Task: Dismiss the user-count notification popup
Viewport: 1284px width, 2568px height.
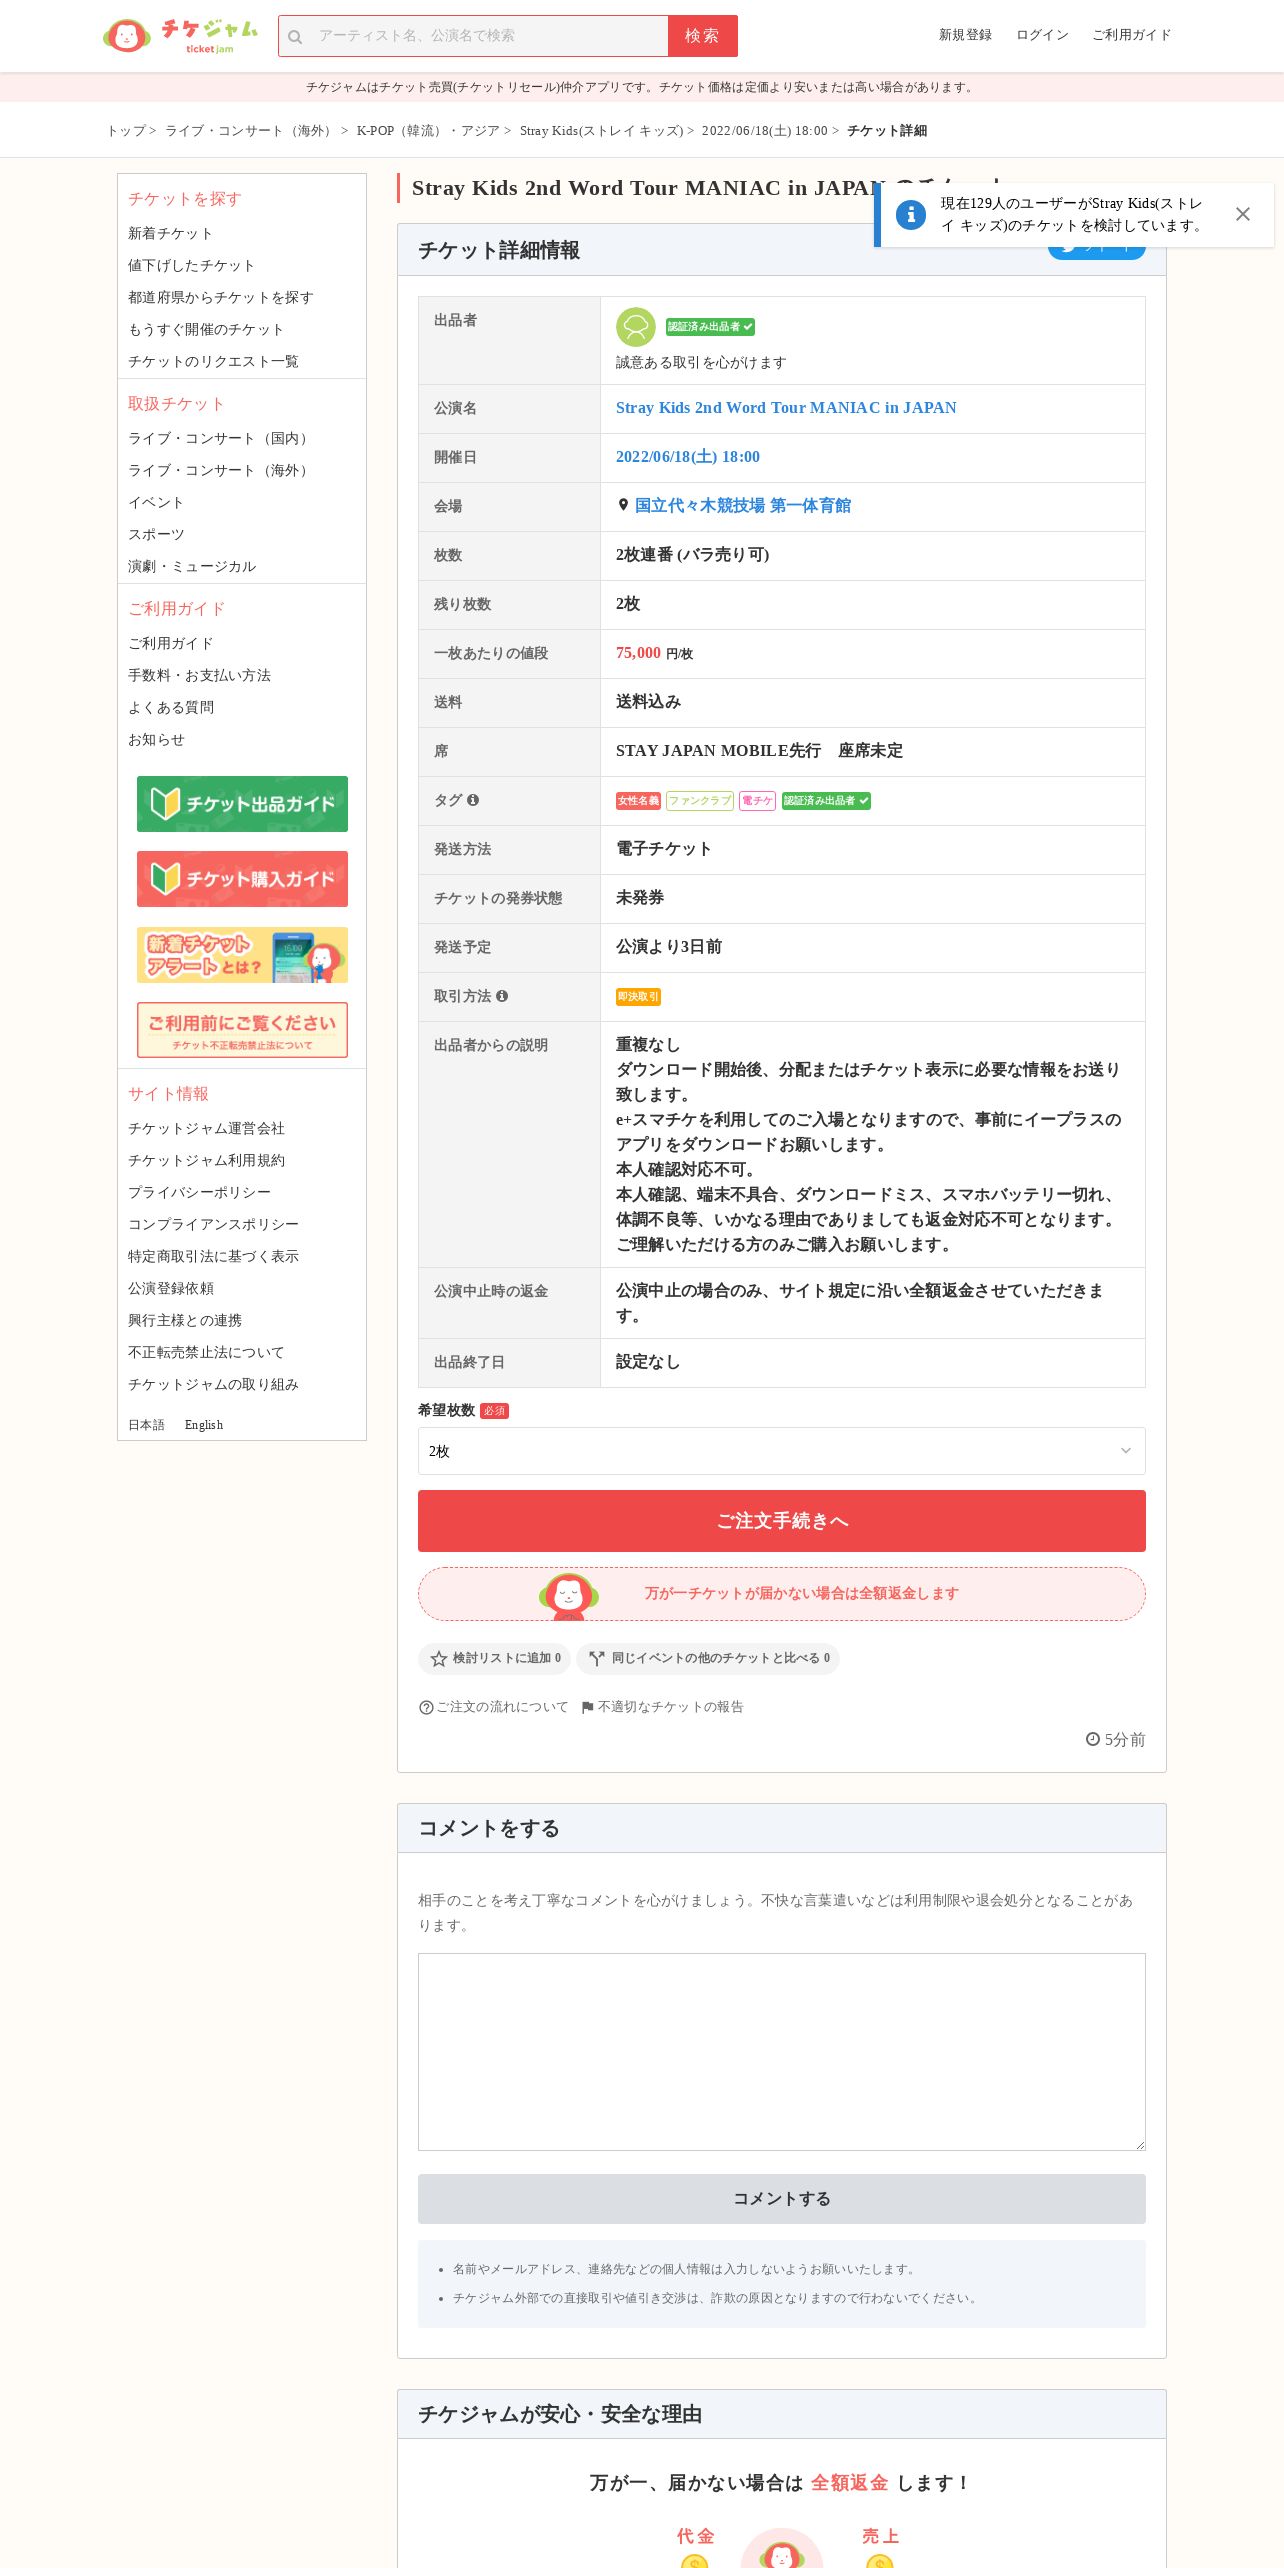Action: coord(1243,214)
